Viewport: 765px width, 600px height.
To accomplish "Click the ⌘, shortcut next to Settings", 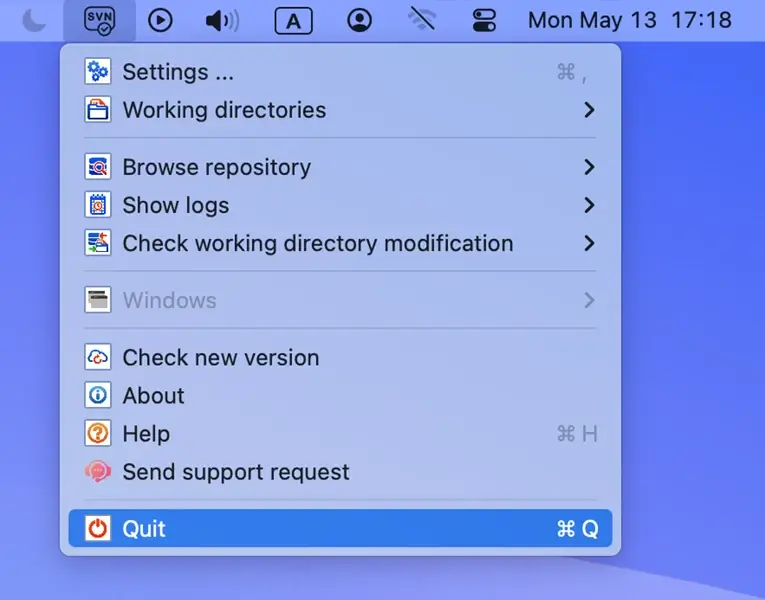I will (572, 72).
